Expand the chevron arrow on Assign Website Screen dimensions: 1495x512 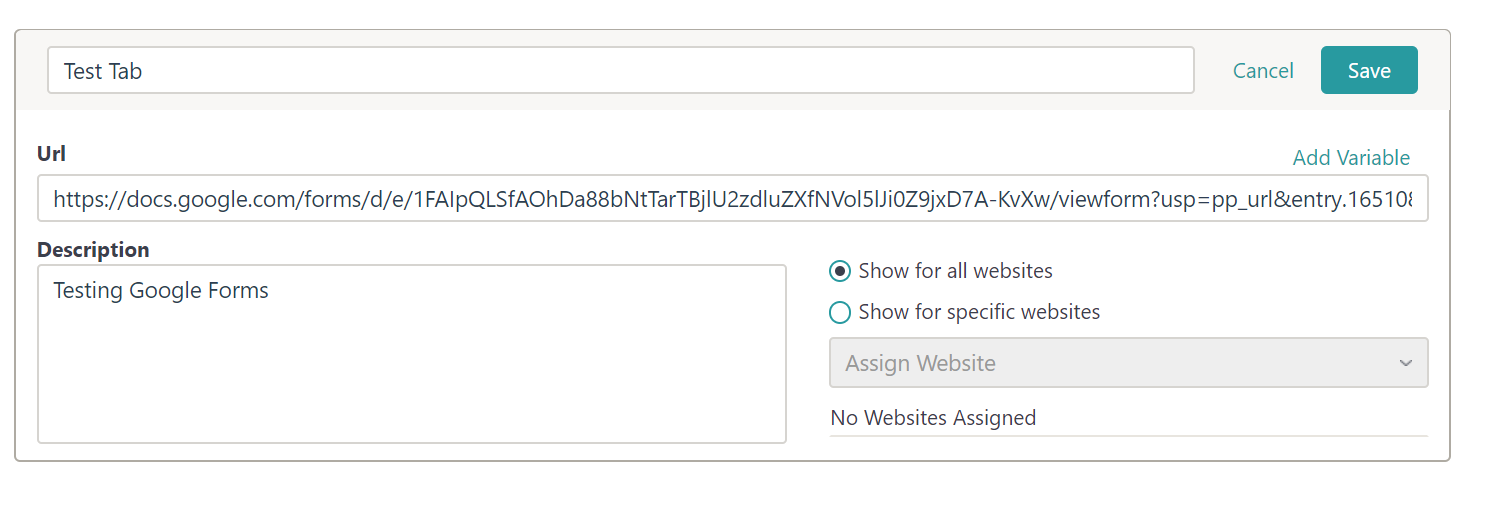1406,363
